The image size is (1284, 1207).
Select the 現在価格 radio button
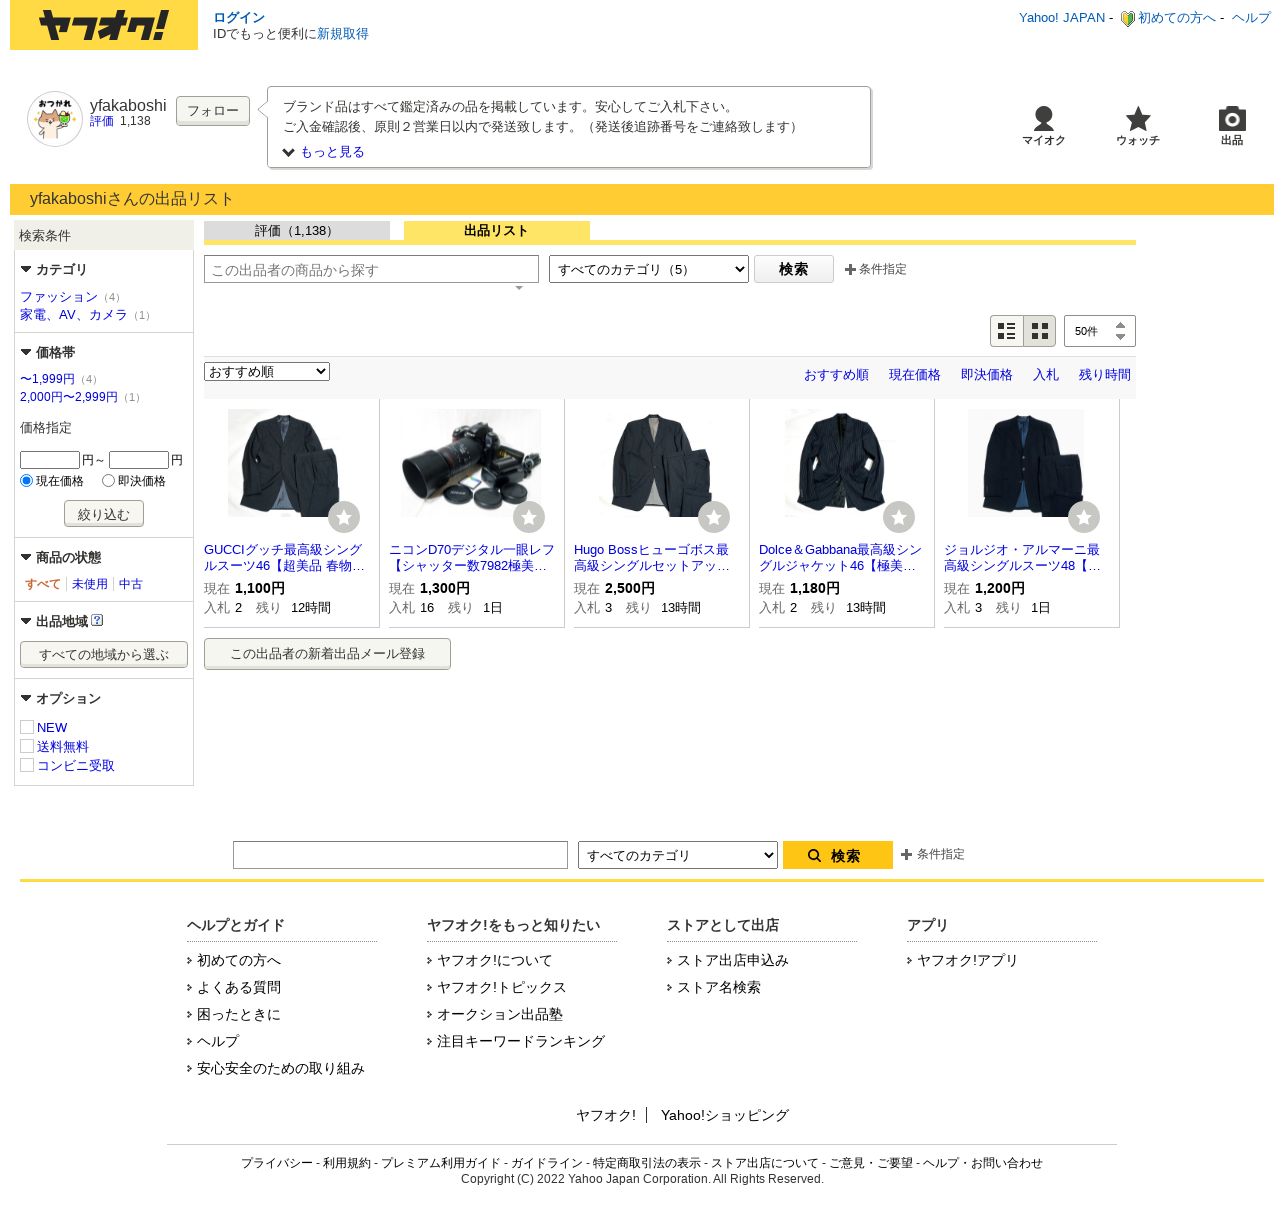click(x=27, y=481)
